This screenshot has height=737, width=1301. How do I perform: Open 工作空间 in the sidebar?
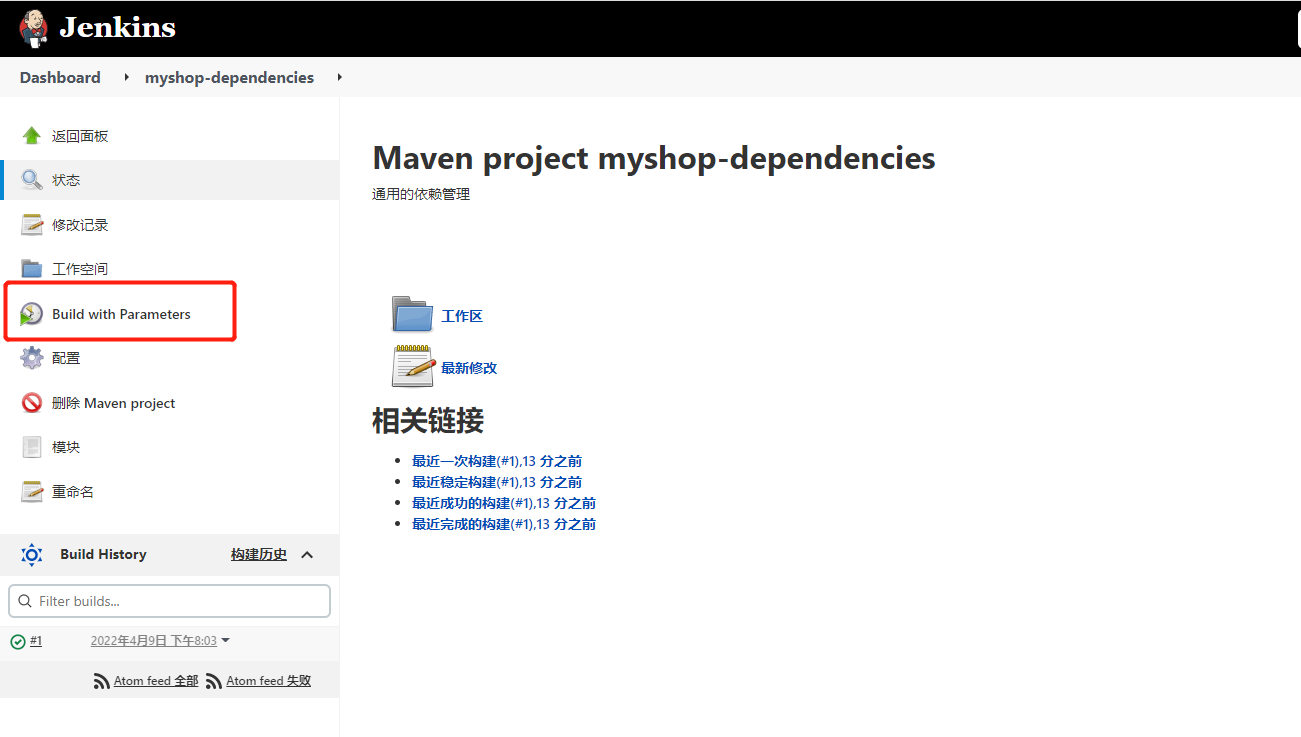pyautogui.click(x=80, y=269)
